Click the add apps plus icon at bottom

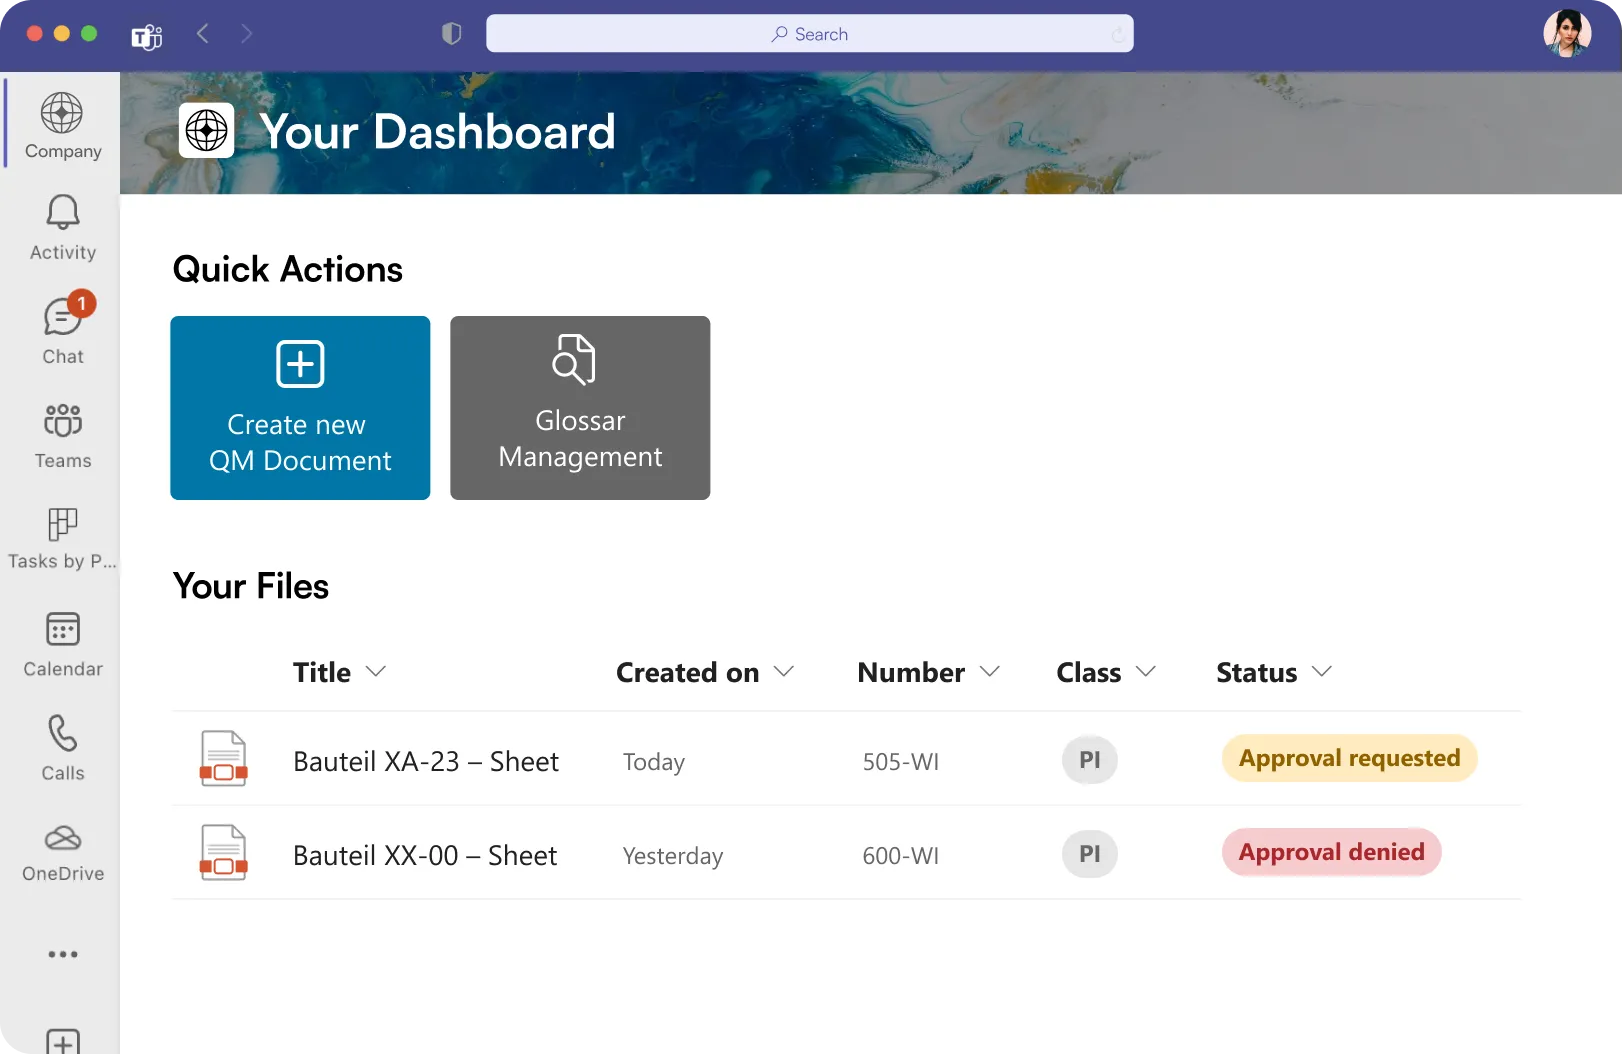coord(62,1040)
